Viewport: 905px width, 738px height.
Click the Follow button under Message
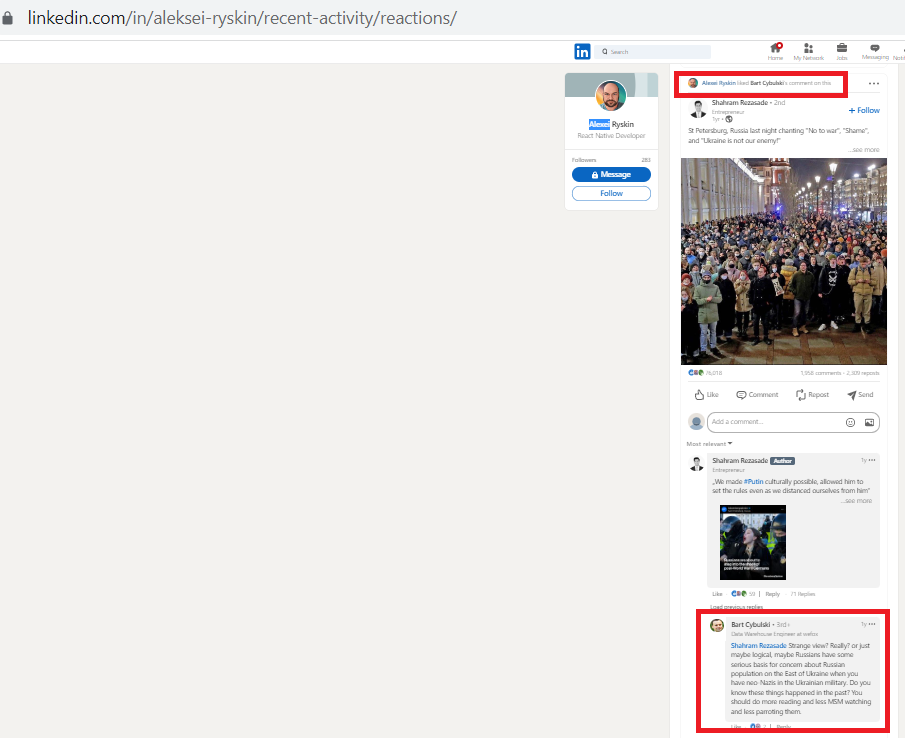coord(611,193)
